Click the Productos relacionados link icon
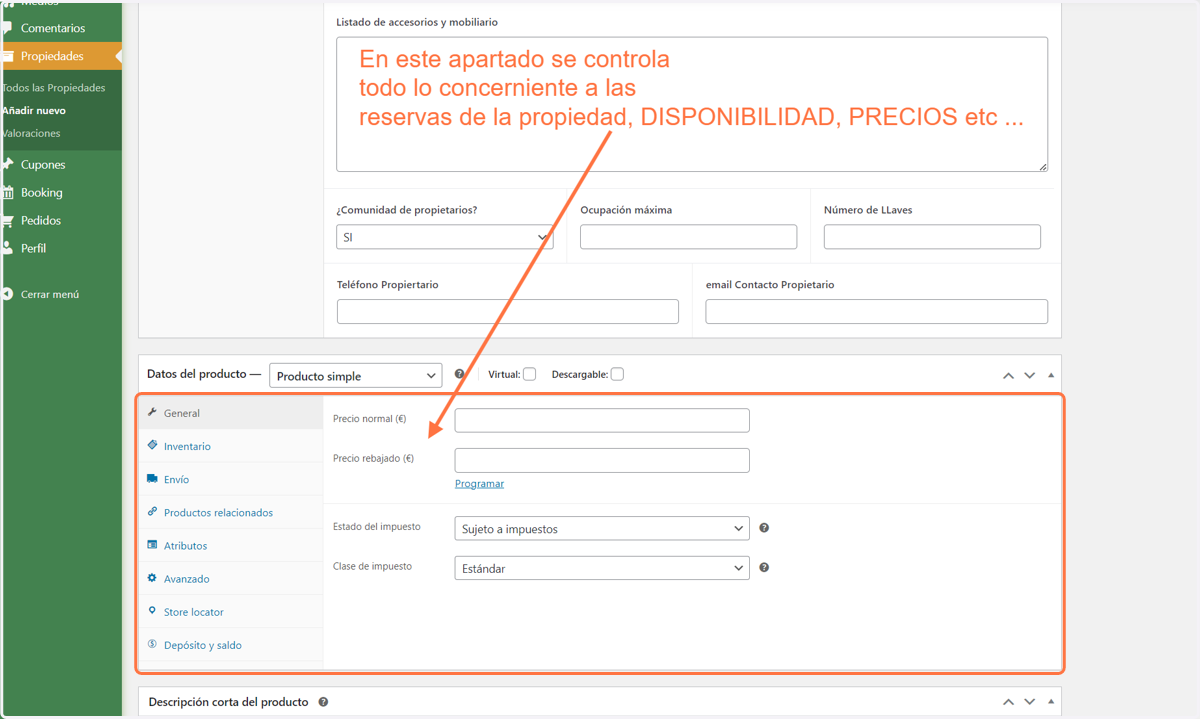1200x719 pixels. click(152, 511)
